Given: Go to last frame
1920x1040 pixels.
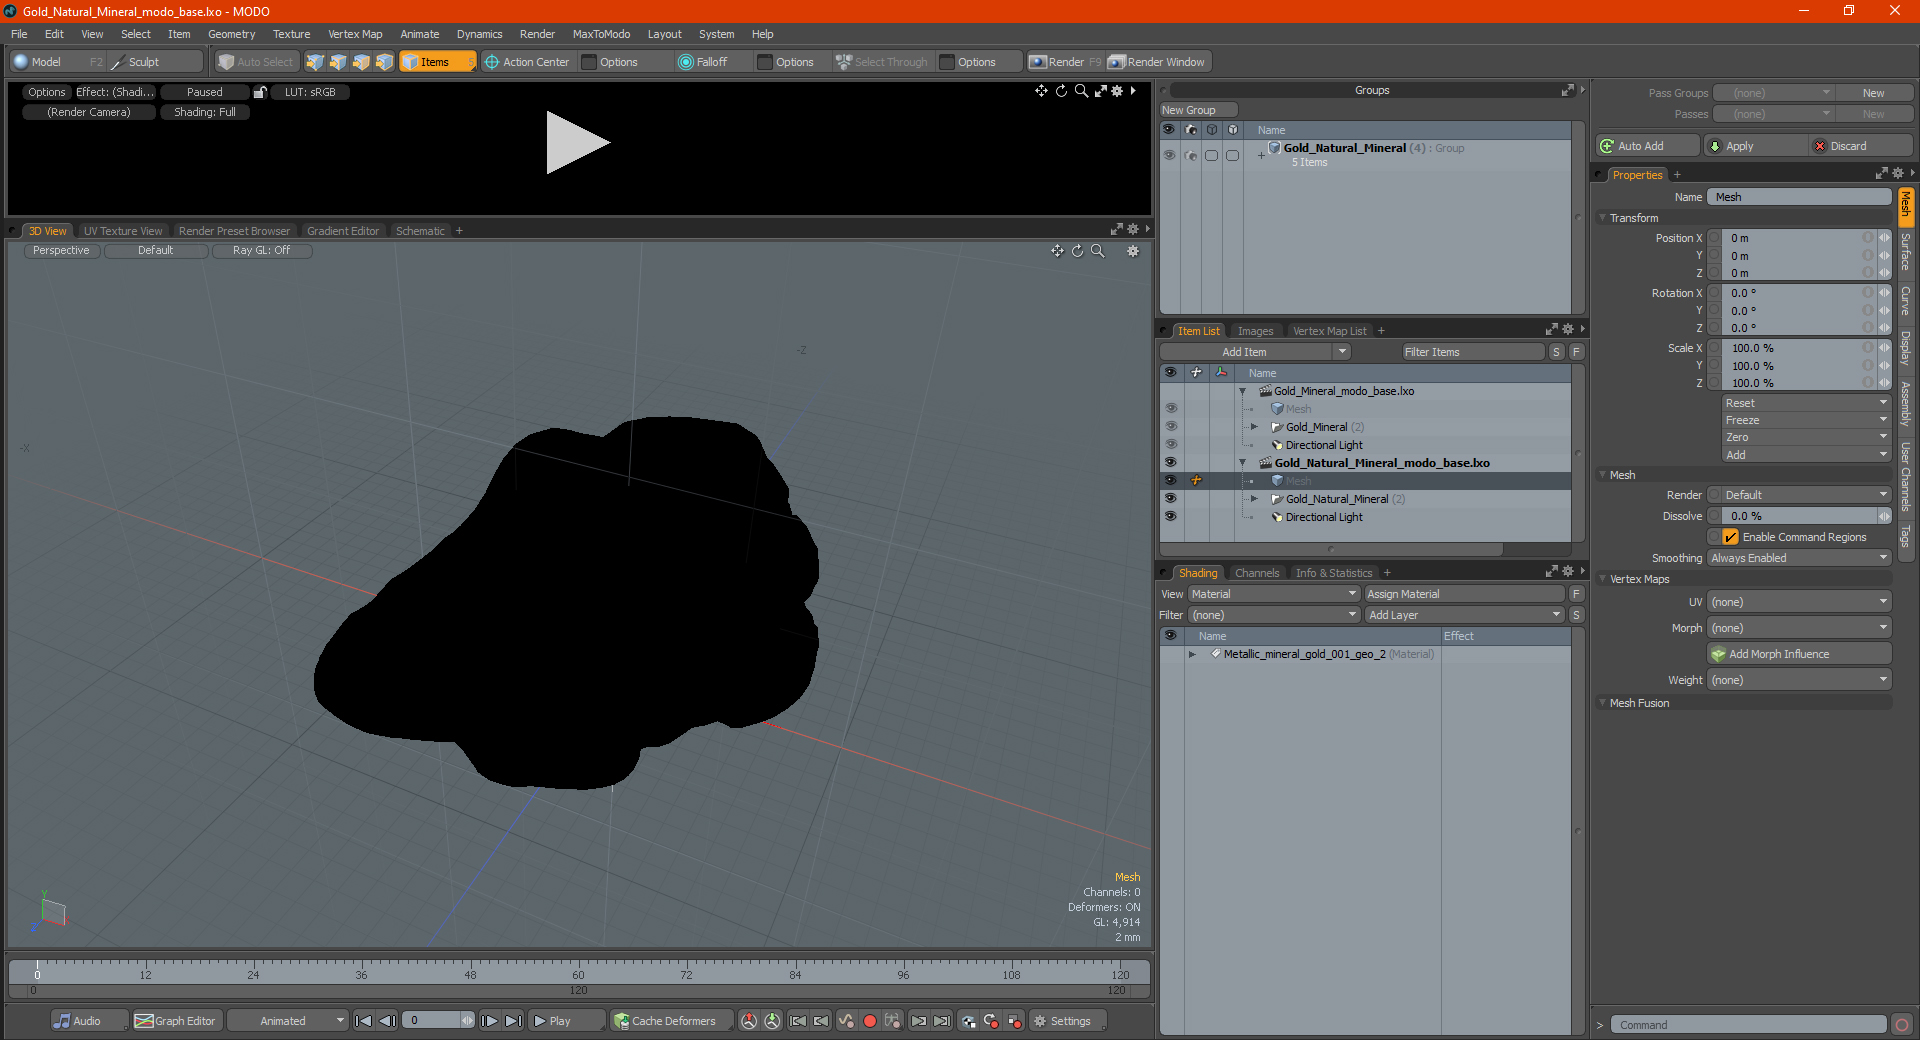Looking at the screenshot, I should click(513, 1021).
